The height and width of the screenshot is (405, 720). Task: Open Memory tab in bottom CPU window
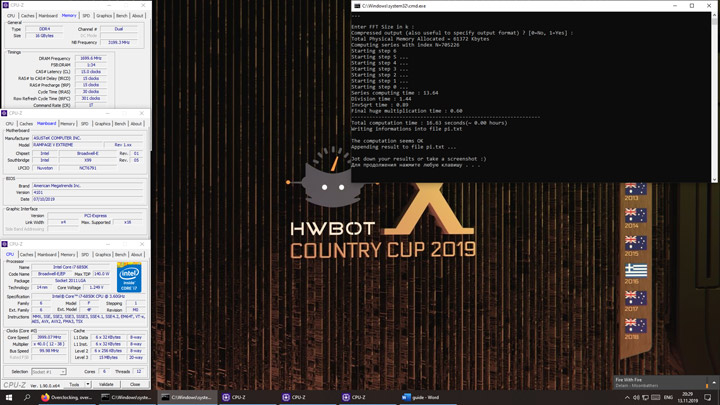click(x=68, y=254)
